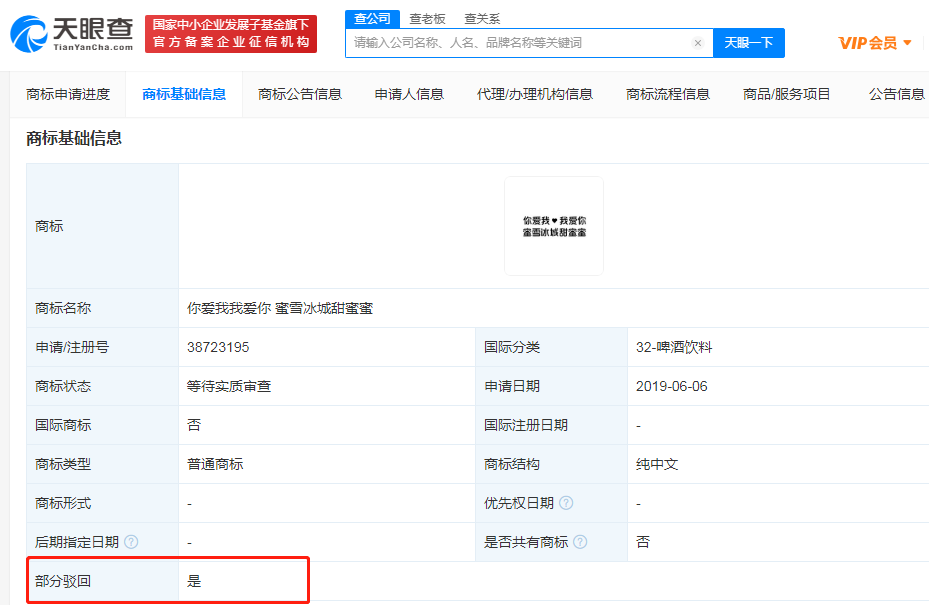Open the help icon next to 优先权日期
This screenshot has width=929, height=605.
[566, 503]
